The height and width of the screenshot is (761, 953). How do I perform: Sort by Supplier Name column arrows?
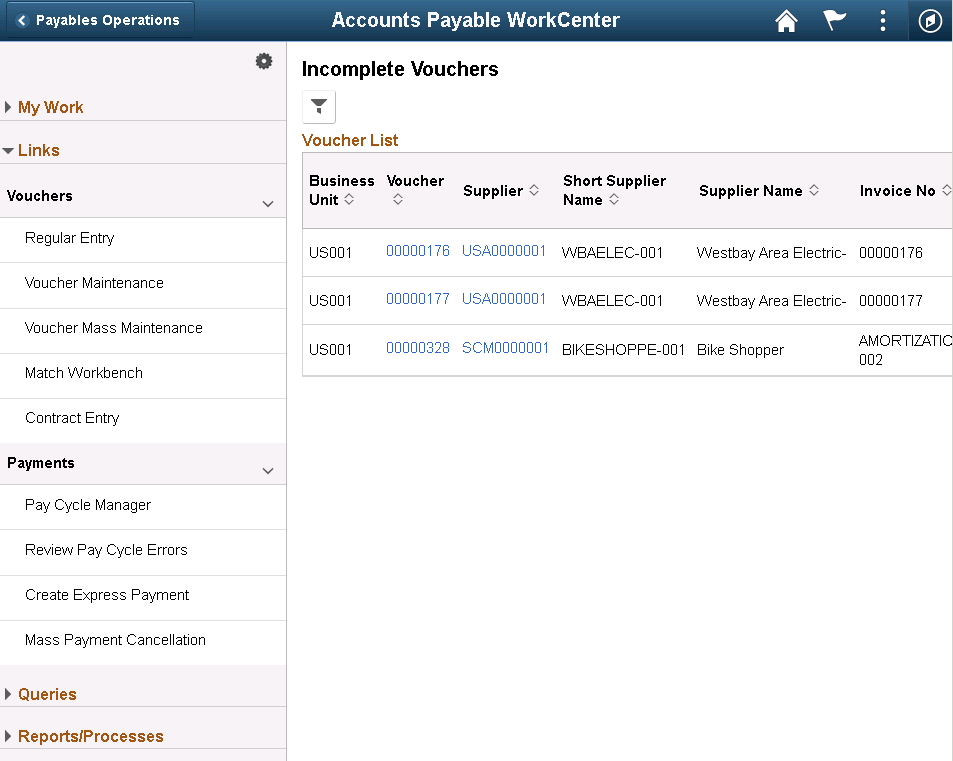(814, 191)
